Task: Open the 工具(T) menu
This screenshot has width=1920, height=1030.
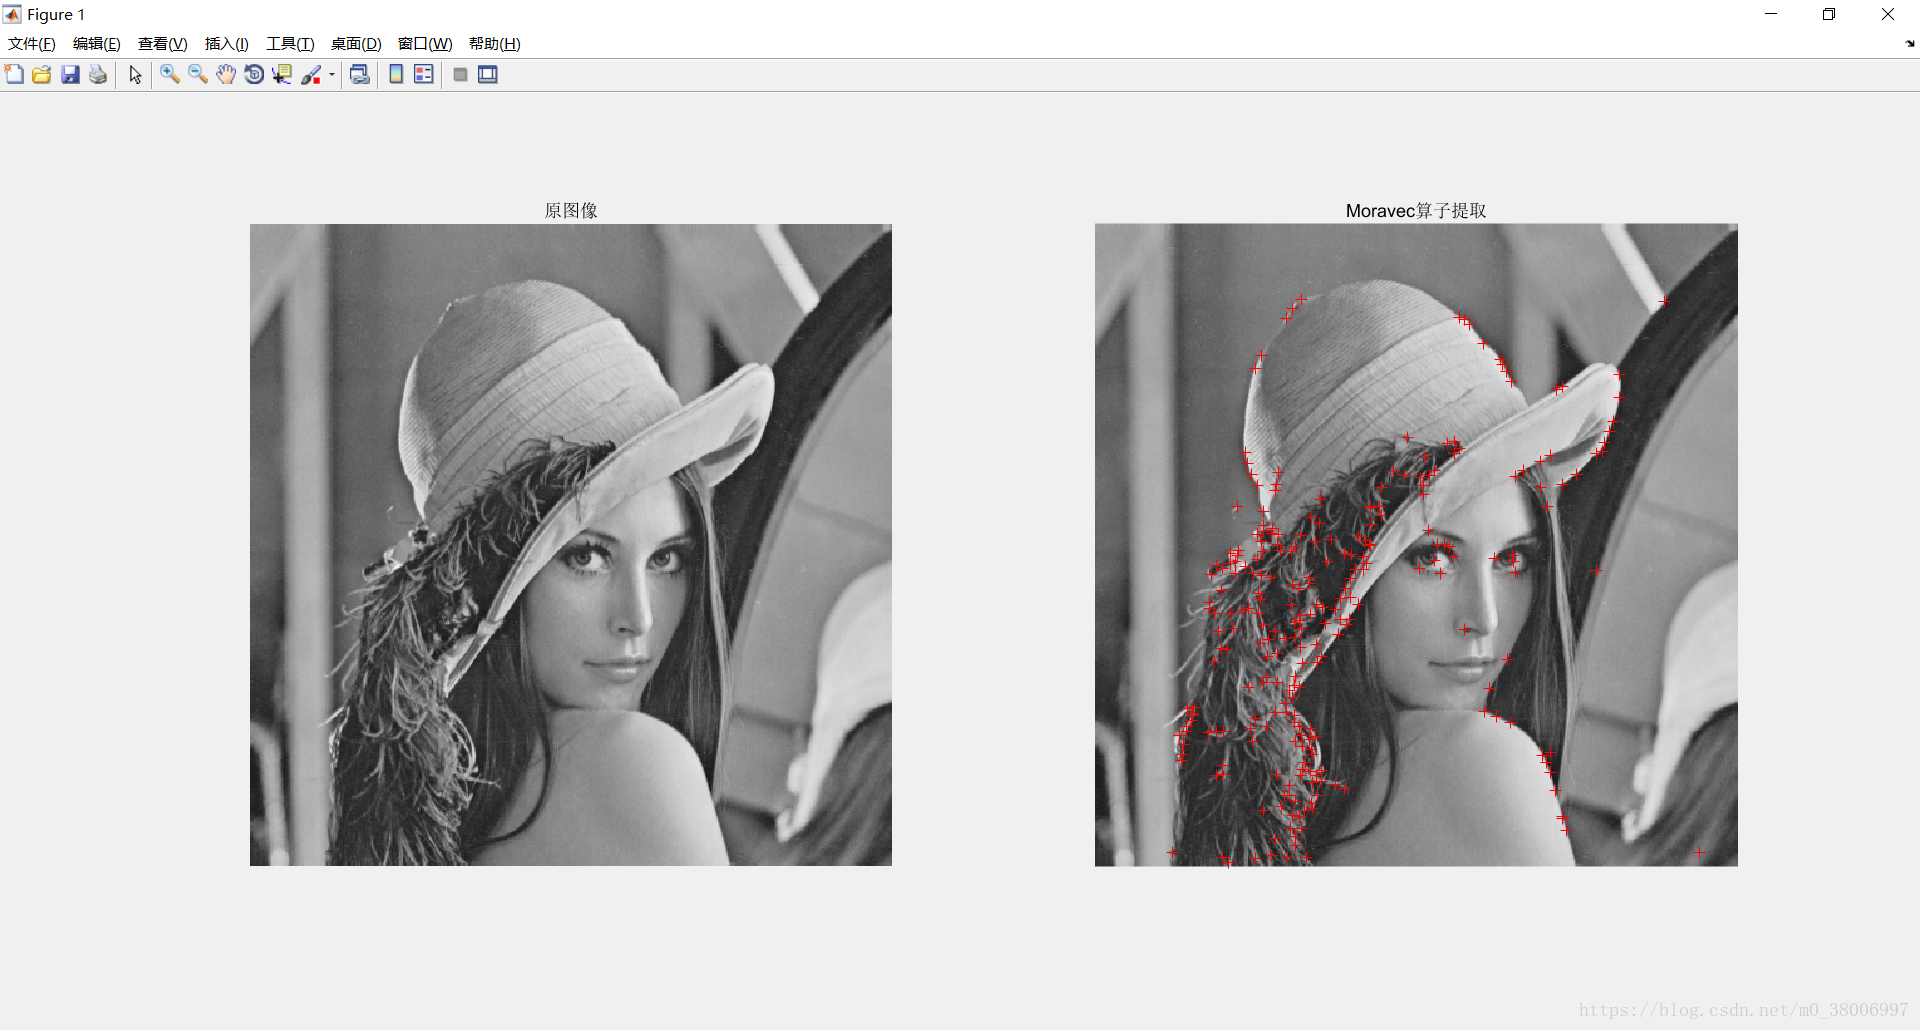Action: coord(290,44)
